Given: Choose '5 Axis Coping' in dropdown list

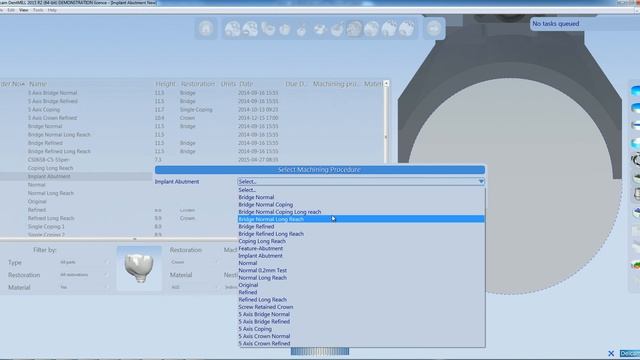Looking at the screenshot, I should 361,329.
